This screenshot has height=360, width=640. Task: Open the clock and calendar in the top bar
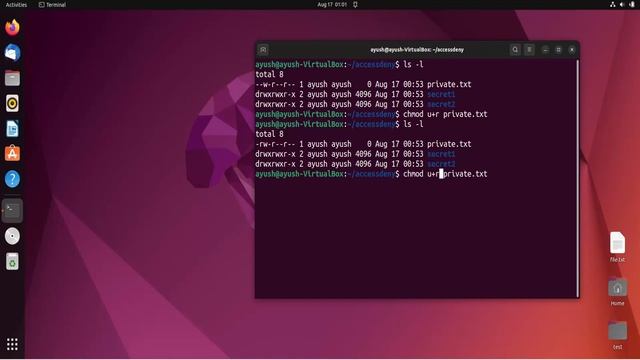coord(332,4)
